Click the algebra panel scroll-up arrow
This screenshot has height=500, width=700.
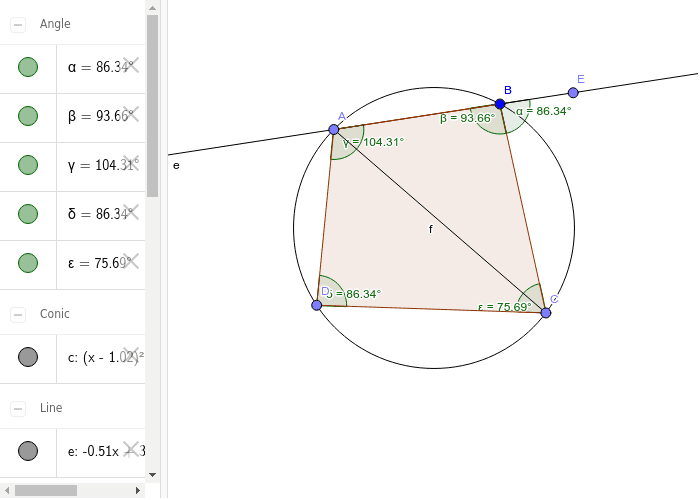coord(152,8)
